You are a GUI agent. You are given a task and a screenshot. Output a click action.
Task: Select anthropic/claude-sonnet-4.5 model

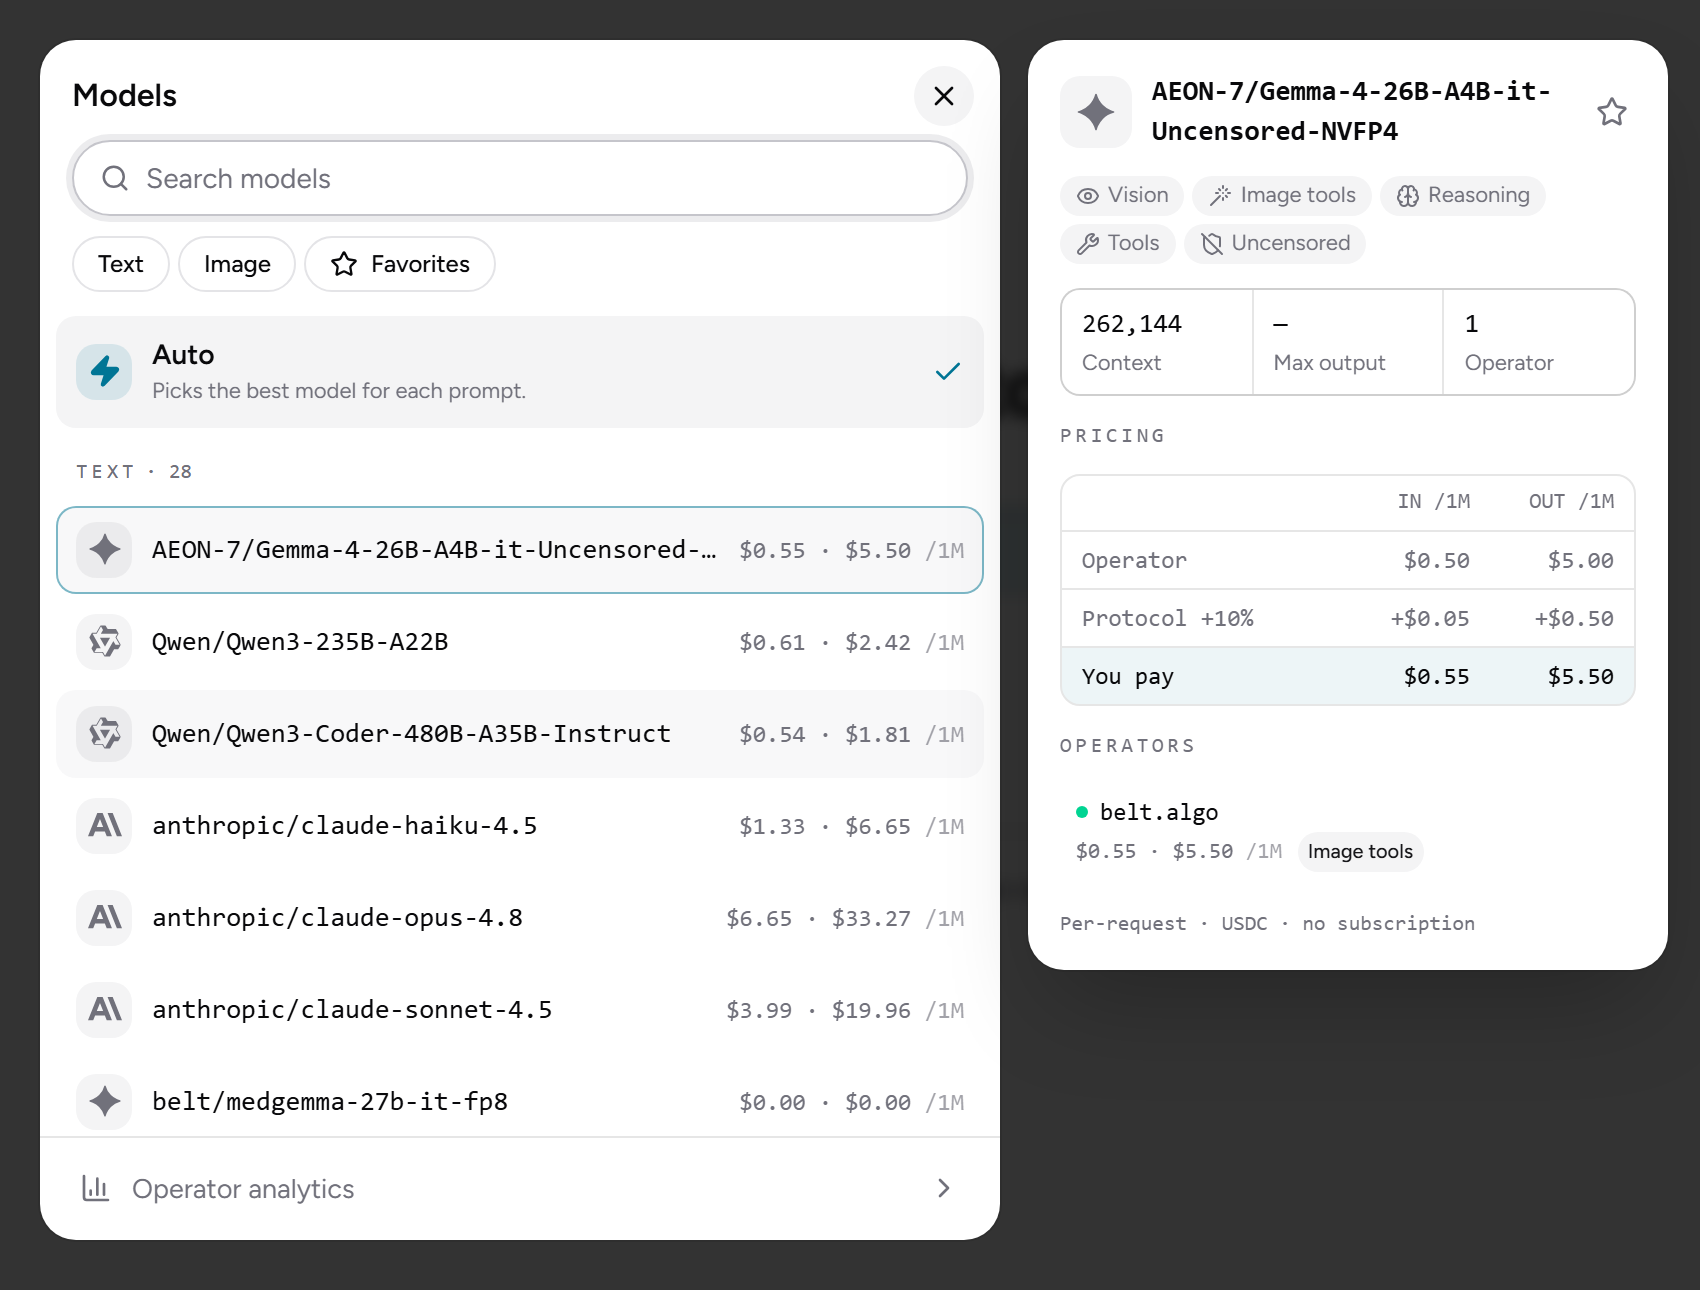520,1010
